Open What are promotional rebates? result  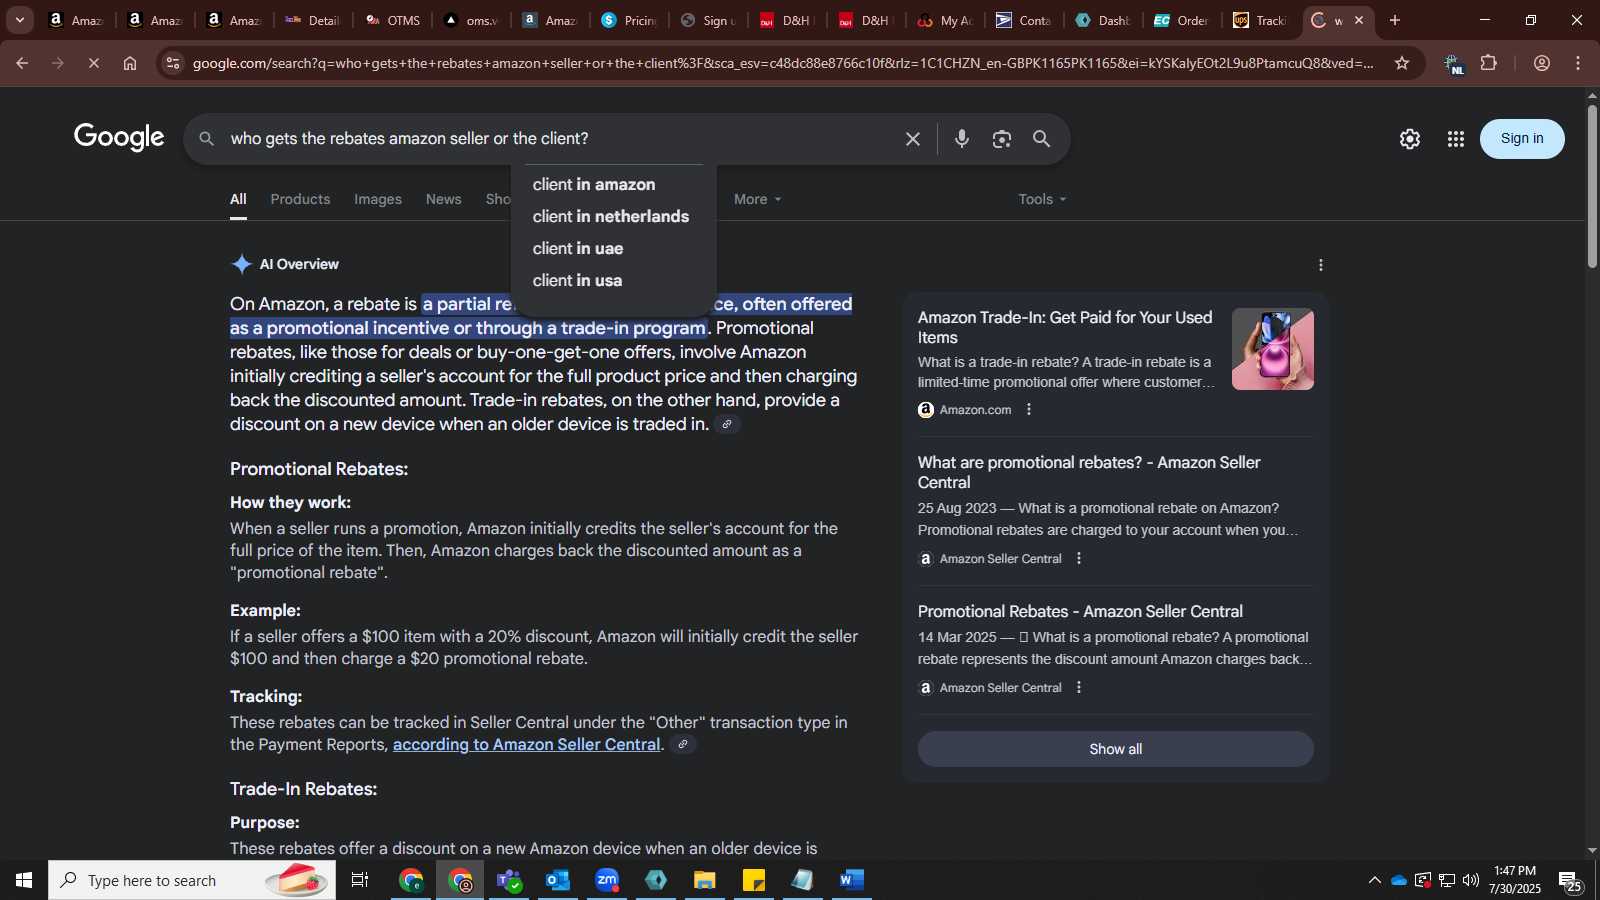click(1089, 472)
